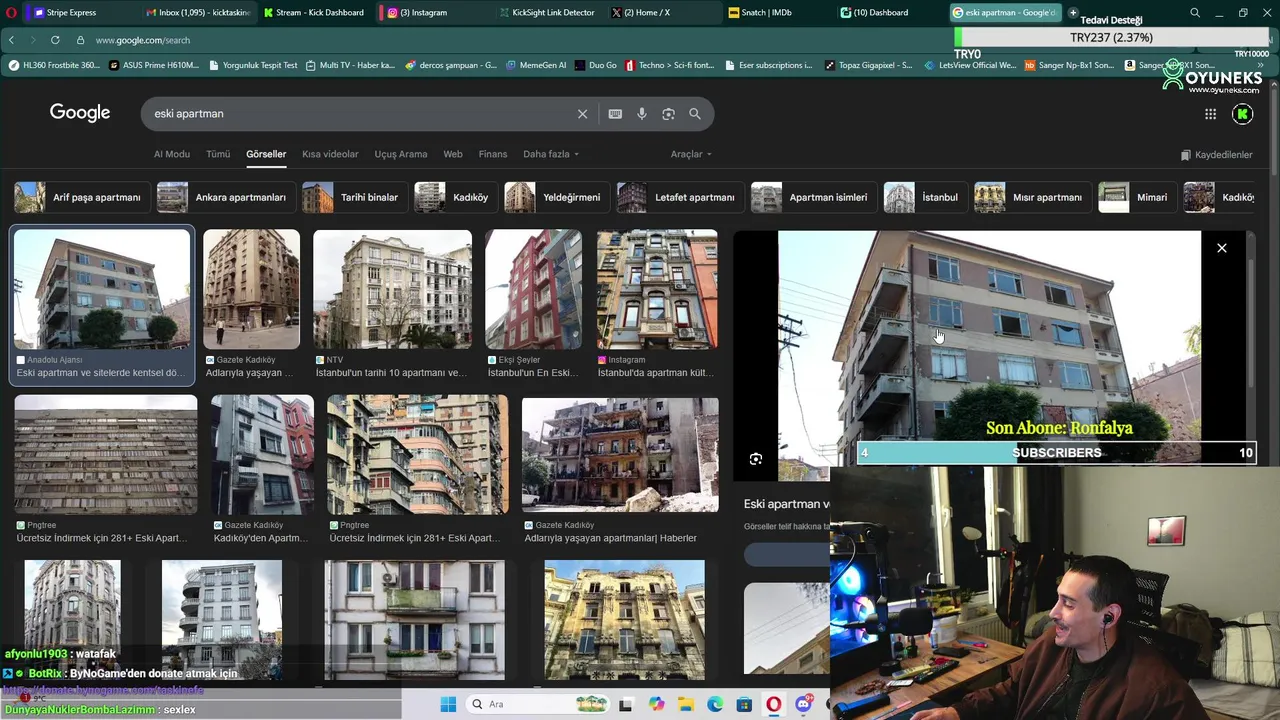
Task: Search by image with Google Lens icon
Action: pos(668,114)
